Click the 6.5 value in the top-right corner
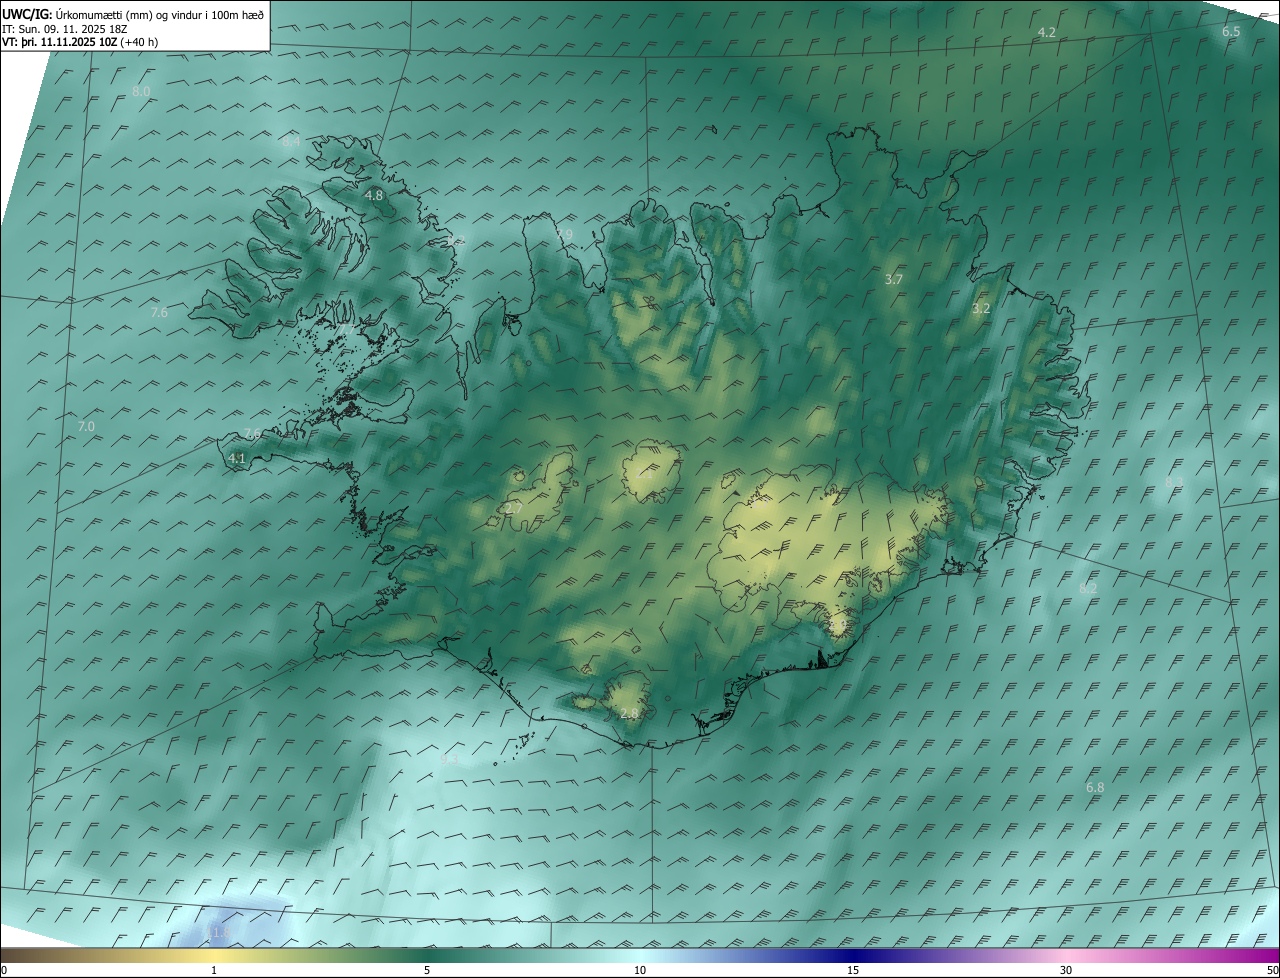1280x978 pixels. [x=1231, y=32]
